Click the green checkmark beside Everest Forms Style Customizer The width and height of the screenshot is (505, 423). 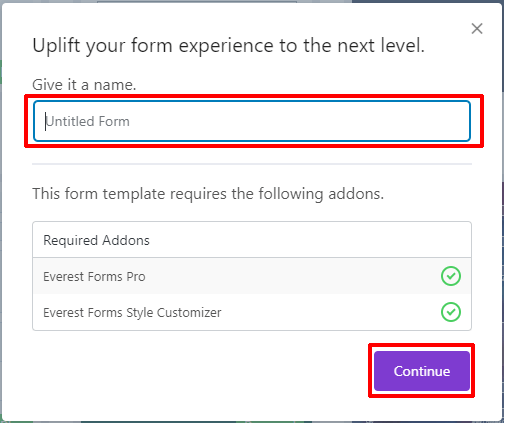[x=451, y=312]
